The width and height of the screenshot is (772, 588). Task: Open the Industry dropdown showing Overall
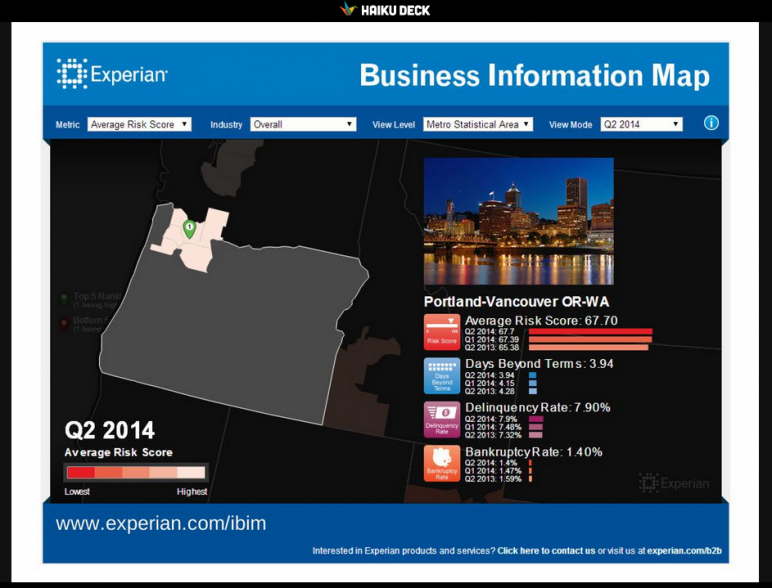[x=303, y=124]
